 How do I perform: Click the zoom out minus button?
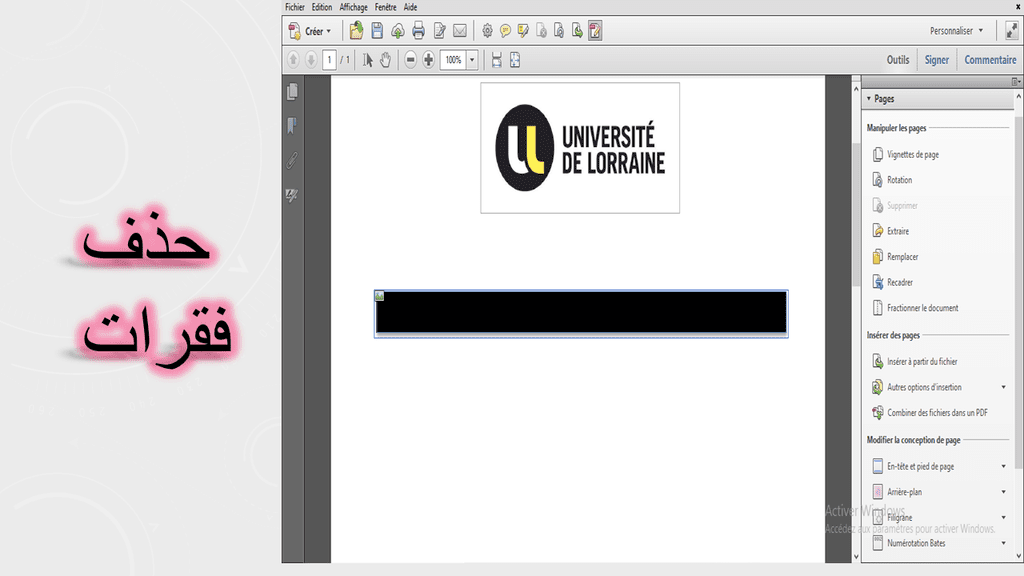pos(411,60)
